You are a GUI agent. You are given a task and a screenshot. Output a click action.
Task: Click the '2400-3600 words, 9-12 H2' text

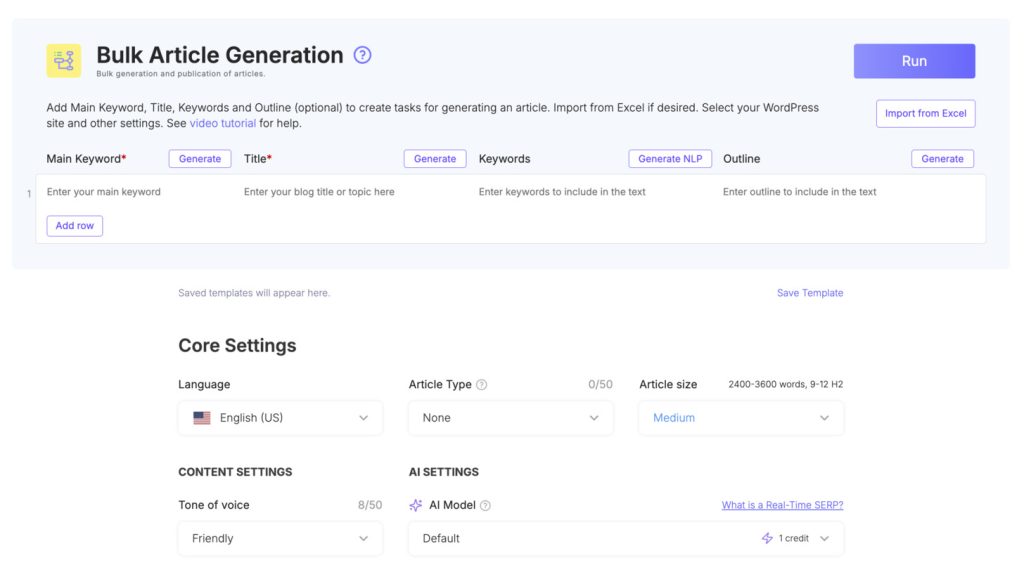click(786, 384)
